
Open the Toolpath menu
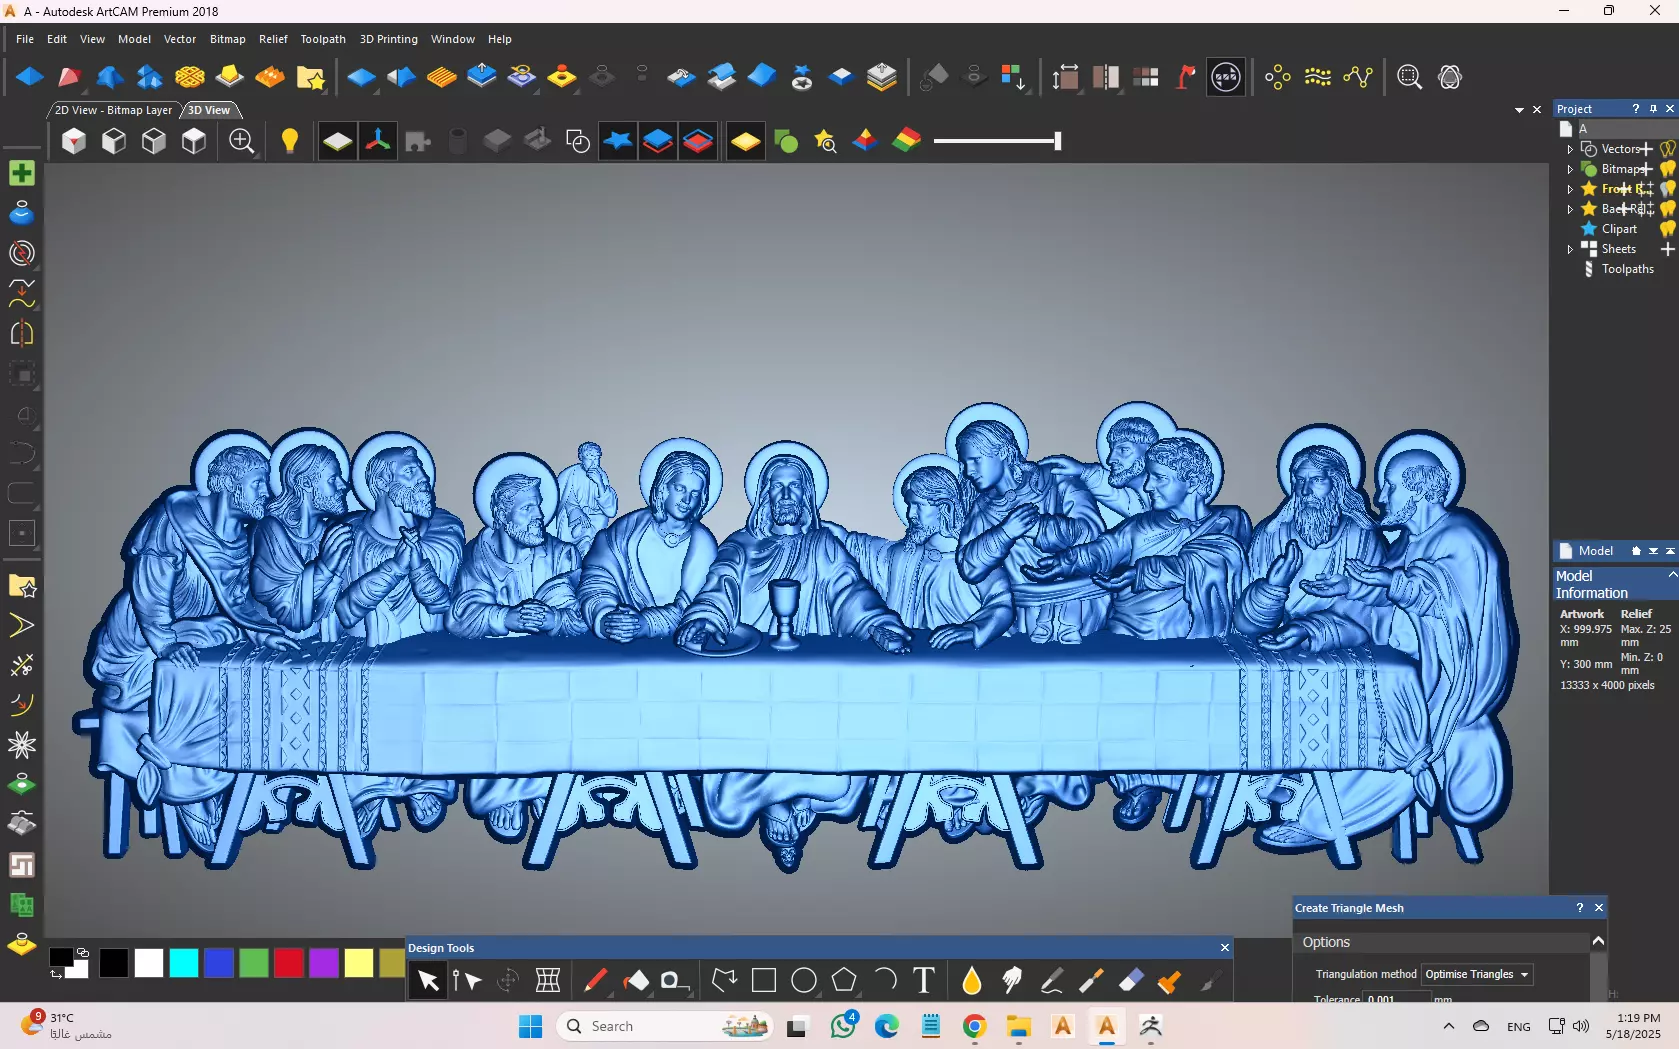(323, 39)
